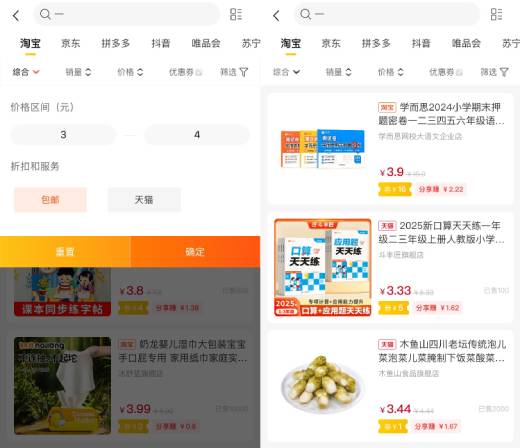Click search magnifier icon in left screen
This screenshot has height=448, width=520.
[45, 14]
